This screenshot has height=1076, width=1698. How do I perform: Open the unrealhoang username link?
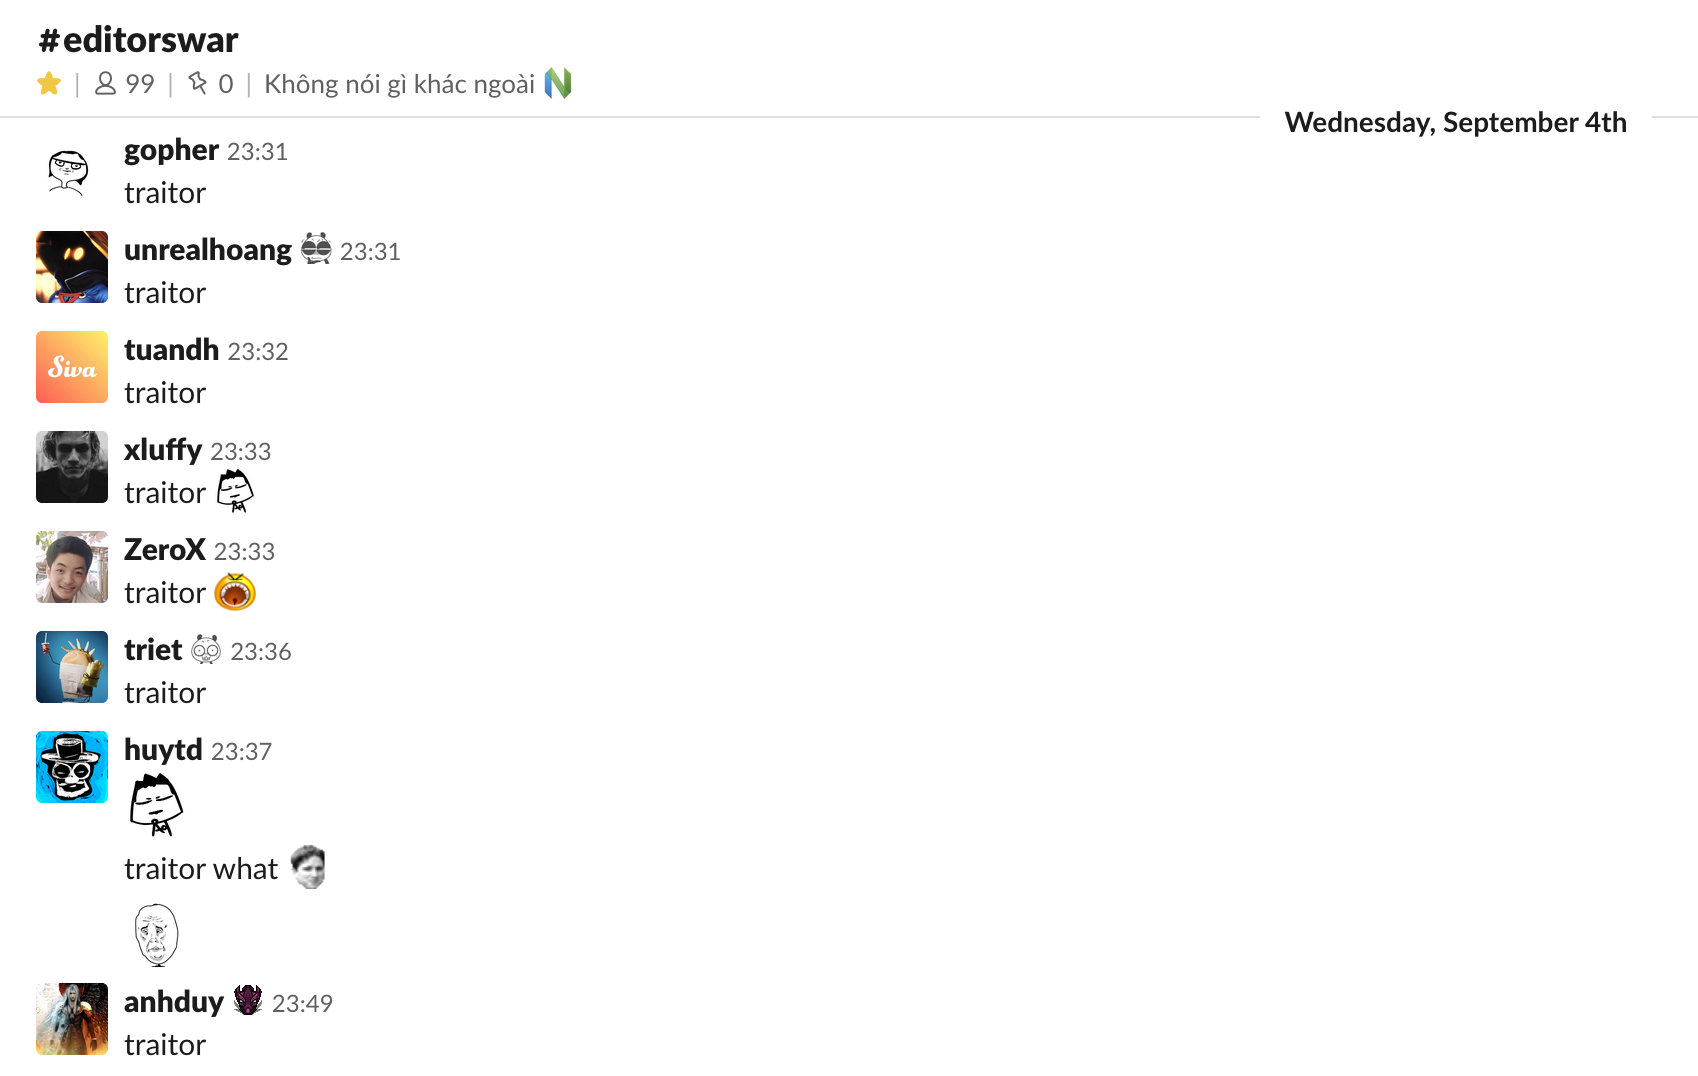coord(208,250)
